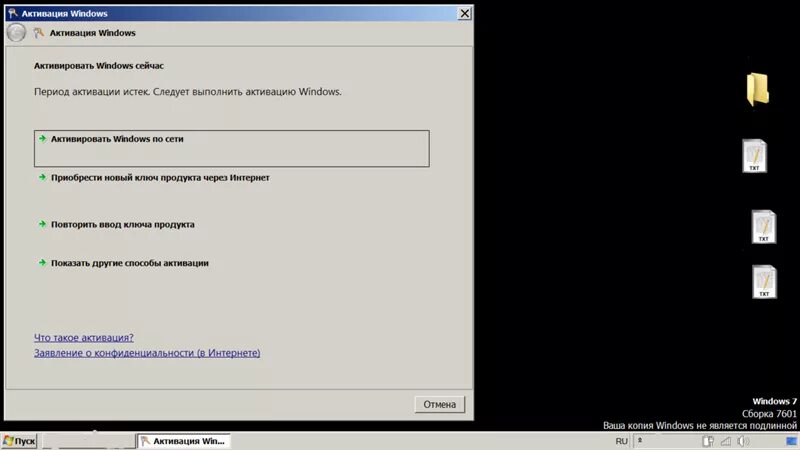
Task: Click the round back arrow in dialog header
Action: pyautogui.click(x=16, y=33)
